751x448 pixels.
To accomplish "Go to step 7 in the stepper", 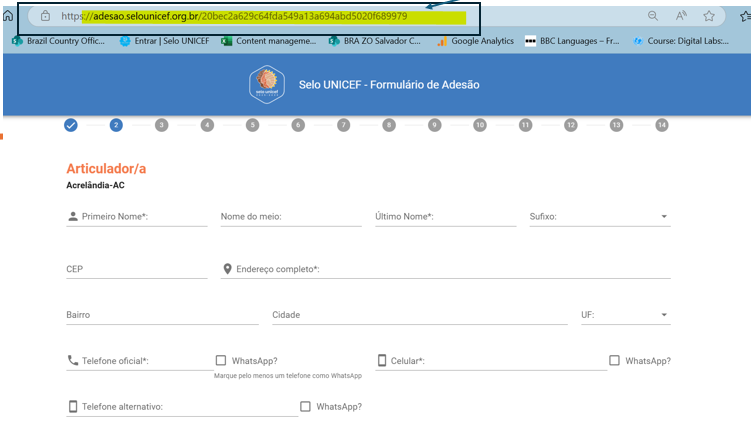I will 343,126.
